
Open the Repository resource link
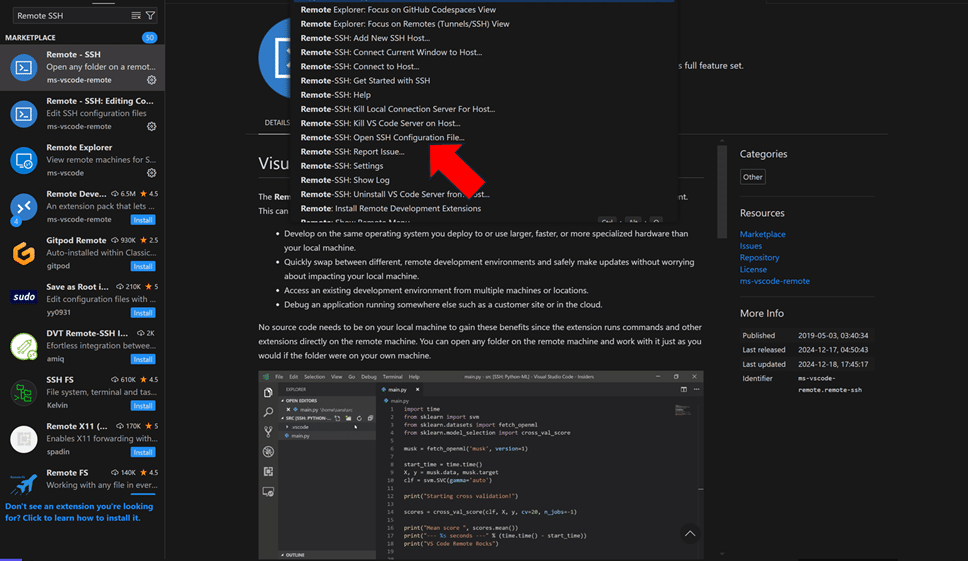coord(759,257)
